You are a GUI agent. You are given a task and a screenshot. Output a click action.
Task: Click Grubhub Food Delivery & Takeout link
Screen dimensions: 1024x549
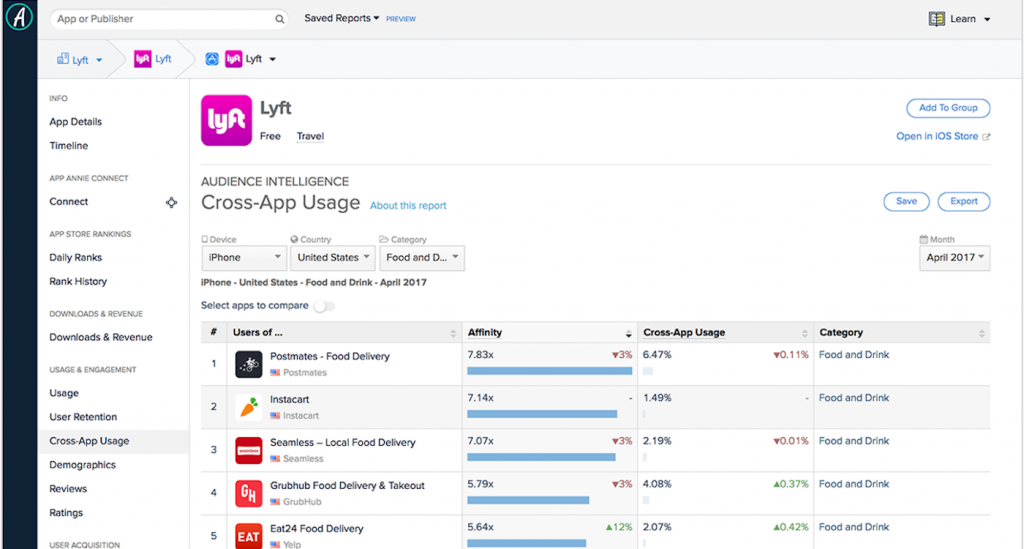347,486
